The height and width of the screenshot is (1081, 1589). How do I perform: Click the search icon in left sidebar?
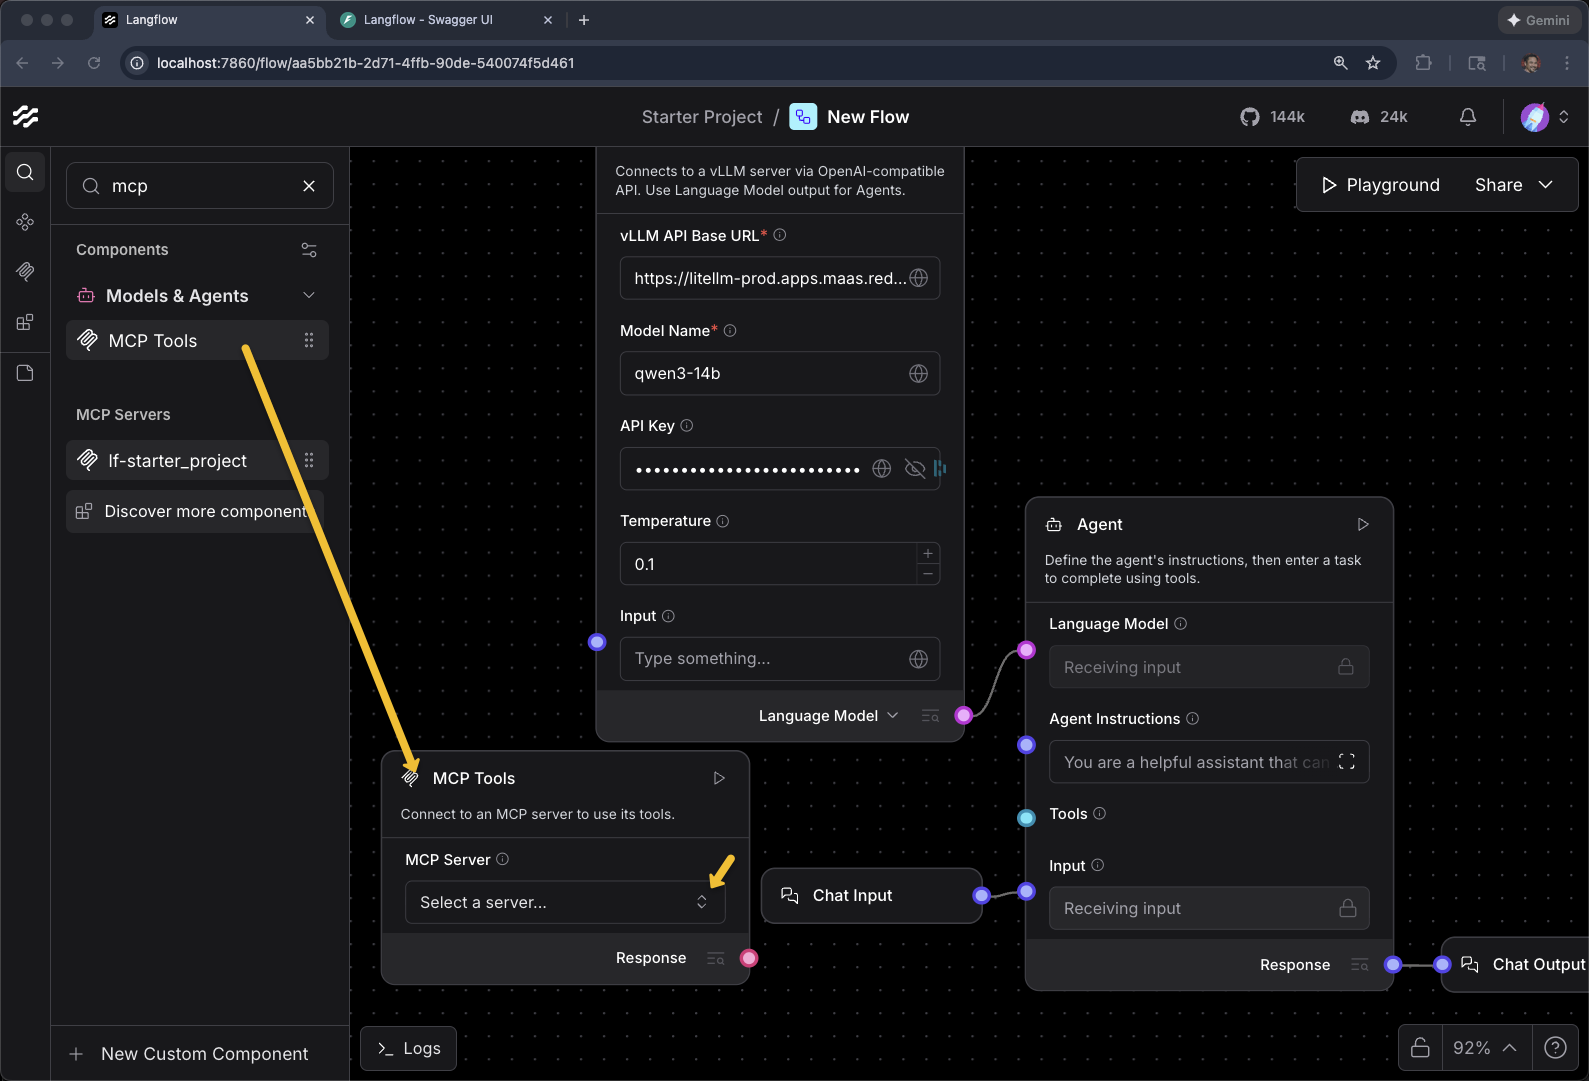coord(25,172)
